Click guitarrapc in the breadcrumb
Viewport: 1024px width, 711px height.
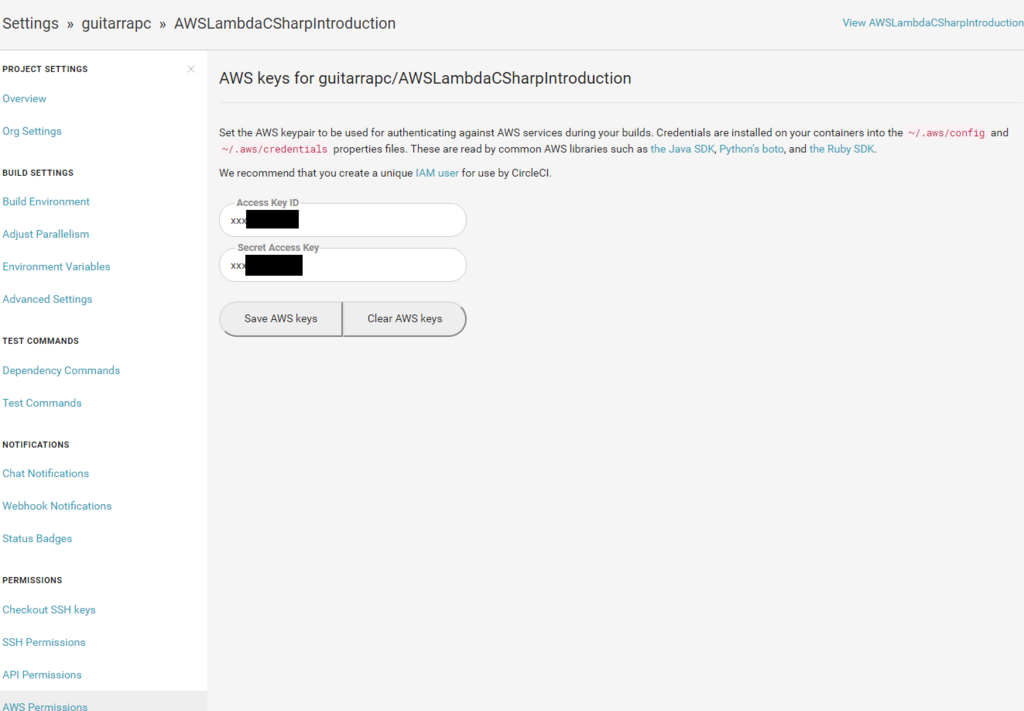[116, 24]
